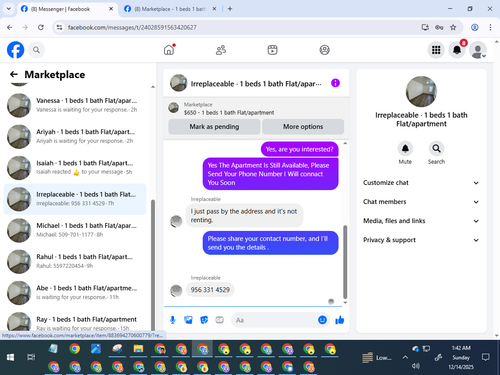Open the tab search dropdown arrow
Image resolution: width=500 pixels, height=375 pixels.
point(9,9)
